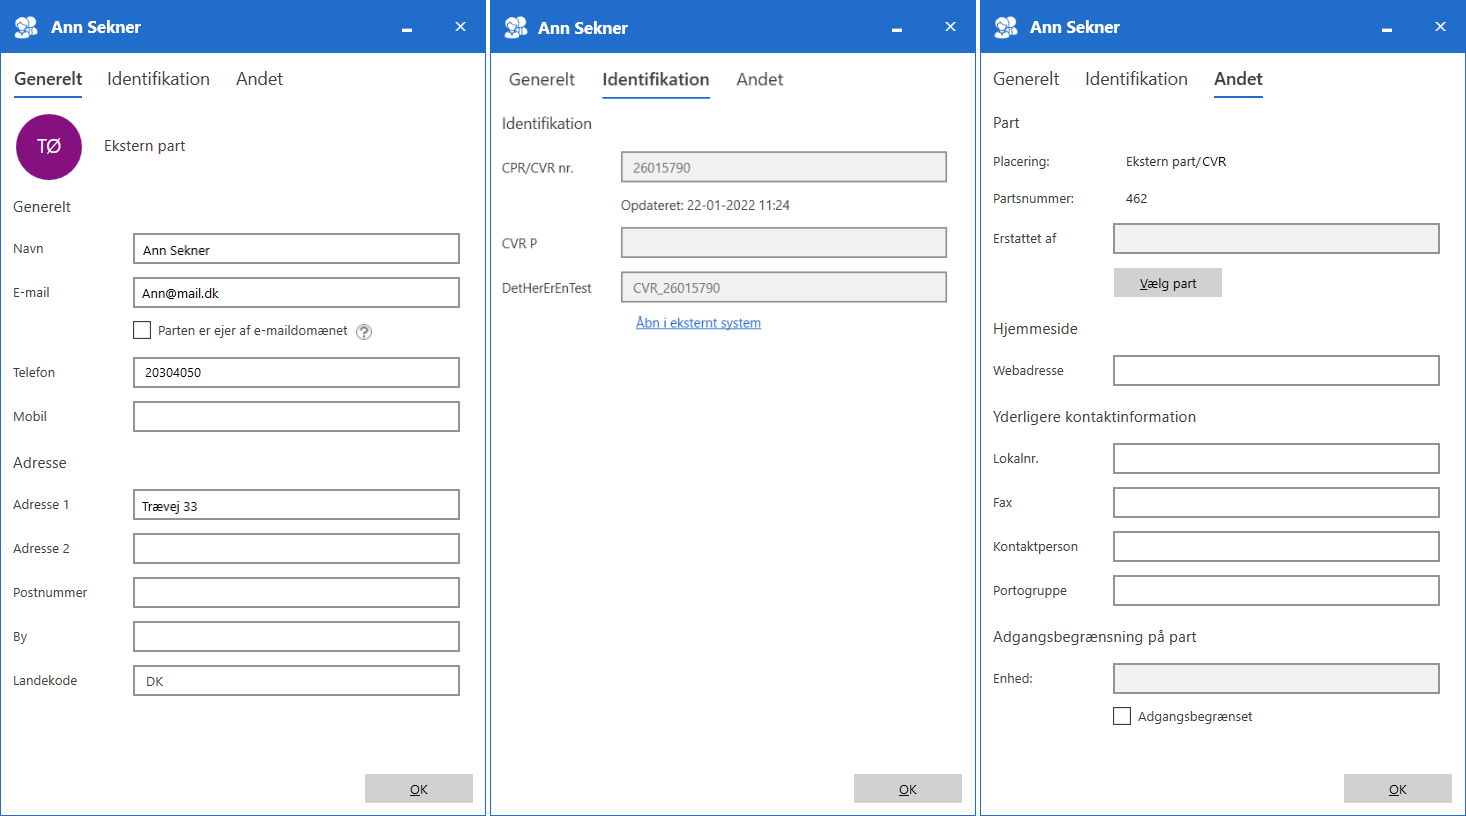Viewport: 1466px width, 816px height.
Task: Select the Postnummer text box
Action: click(x=296, y=593)
